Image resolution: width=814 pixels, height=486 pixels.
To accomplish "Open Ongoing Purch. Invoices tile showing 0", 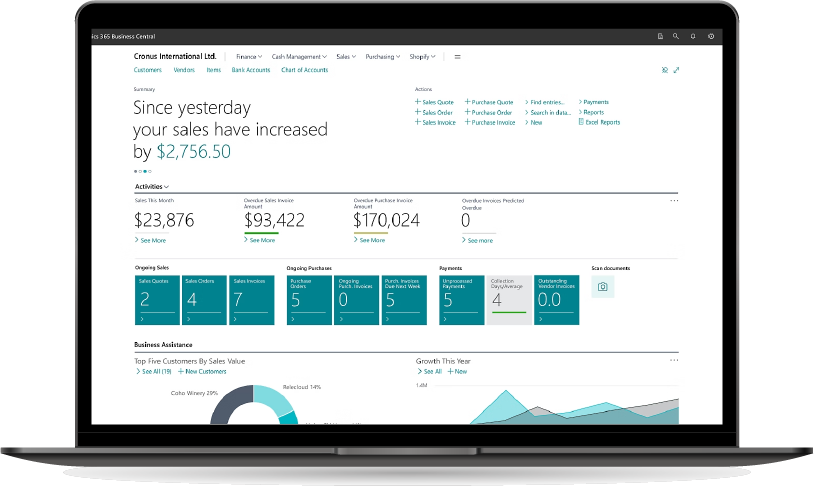I will pyautogui.click(x=357, y=300).
